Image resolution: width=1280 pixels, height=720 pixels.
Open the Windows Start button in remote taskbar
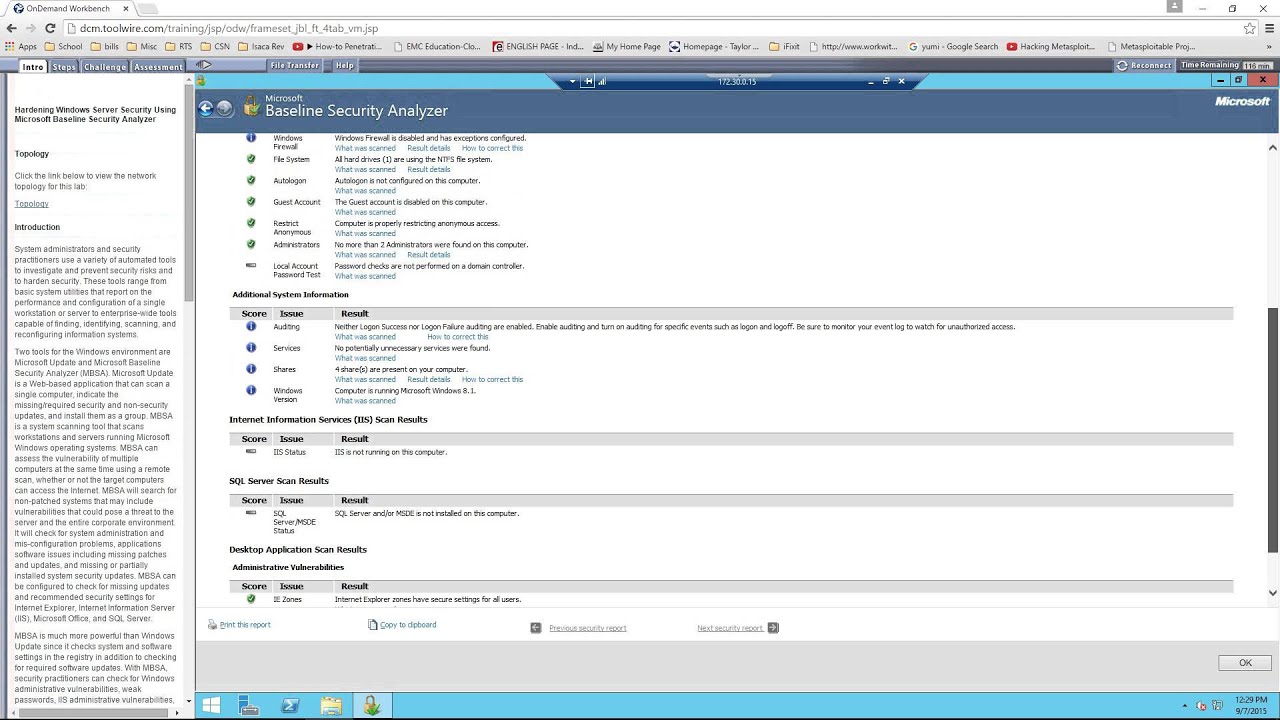coord(211,706)
